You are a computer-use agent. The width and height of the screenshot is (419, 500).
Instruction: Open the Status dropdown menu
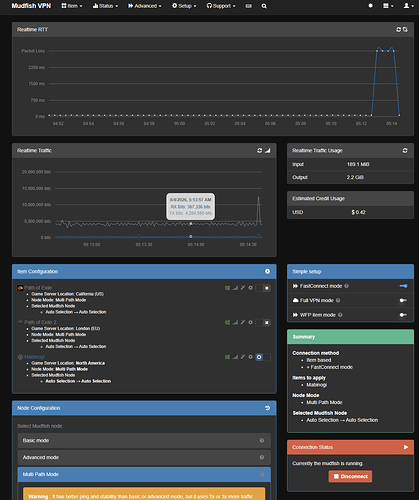(x=105, y=6)
